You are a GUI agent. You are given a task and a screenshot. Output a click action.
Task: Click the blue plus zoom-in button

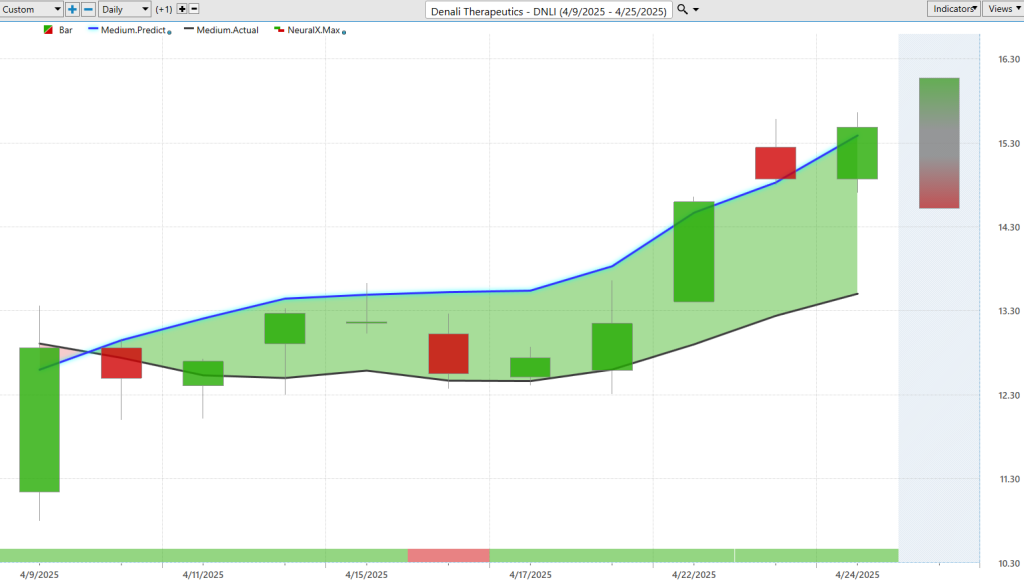point(73,9)
